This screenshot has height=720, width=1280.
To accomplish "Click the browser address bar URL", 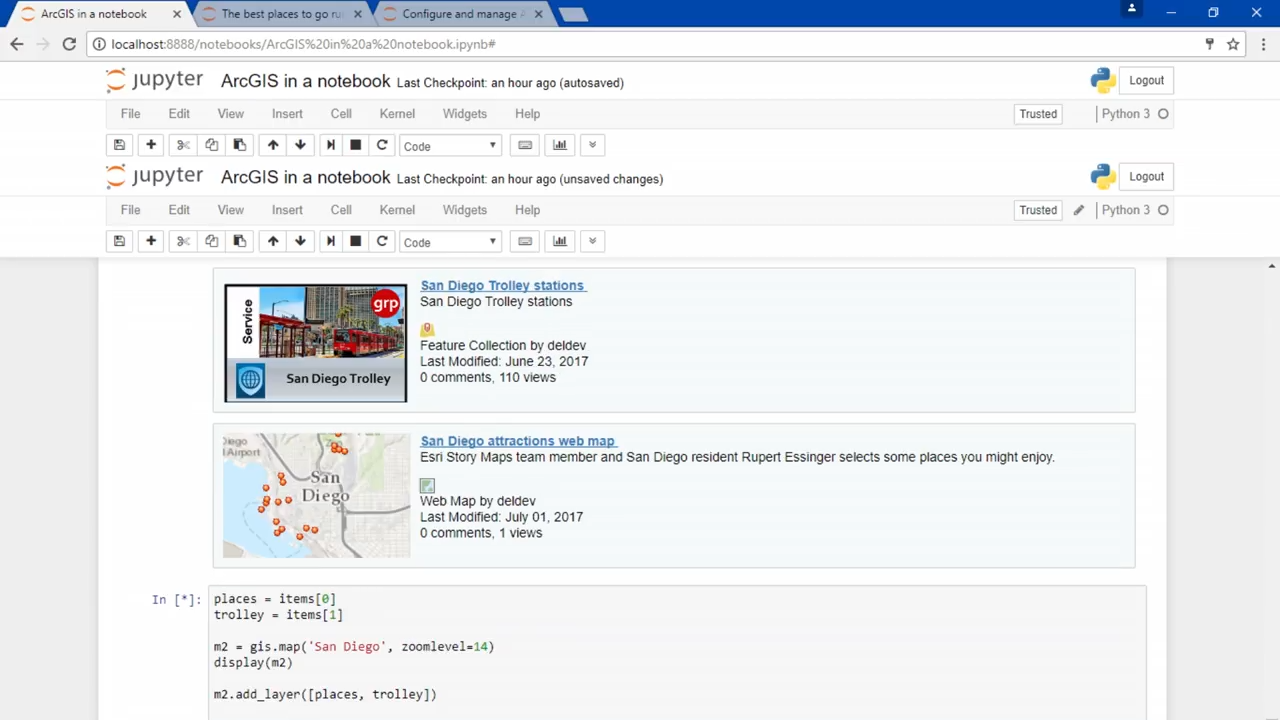I will click(304, 44).
